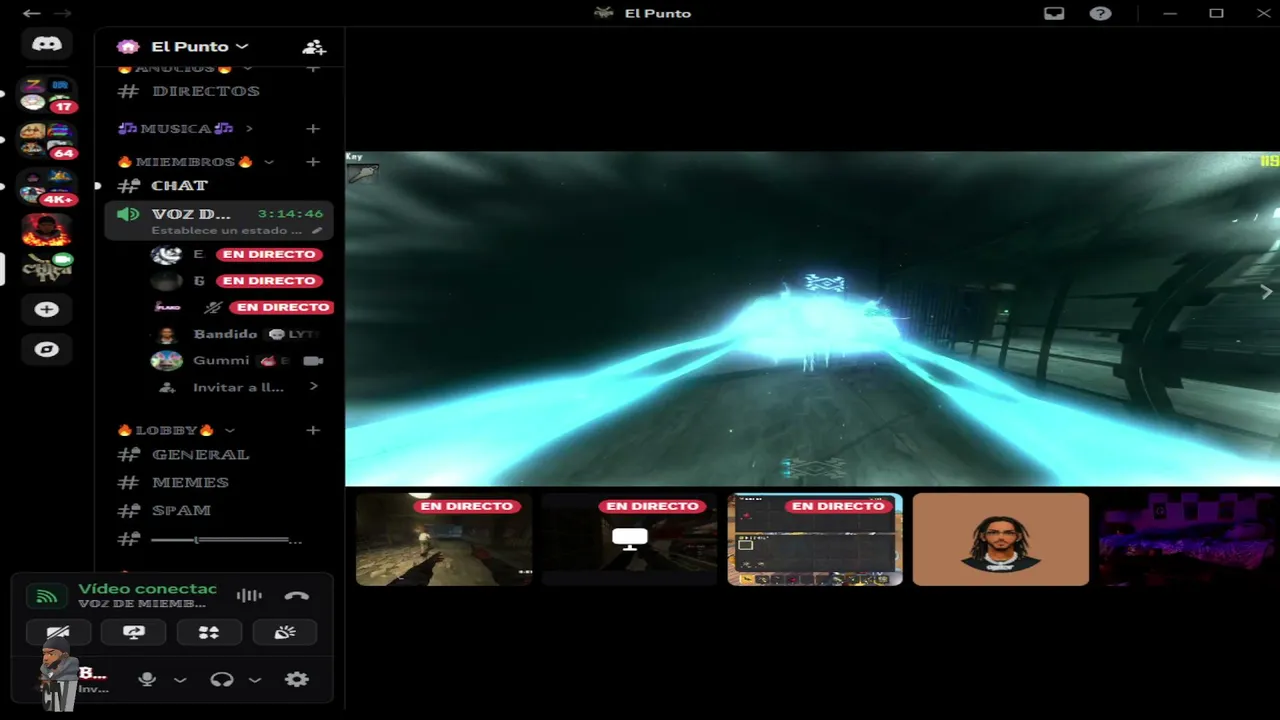Click Establece un estado text
Image resolution: width=1280 pixels, height=720 pixels.
pos(226,230)
